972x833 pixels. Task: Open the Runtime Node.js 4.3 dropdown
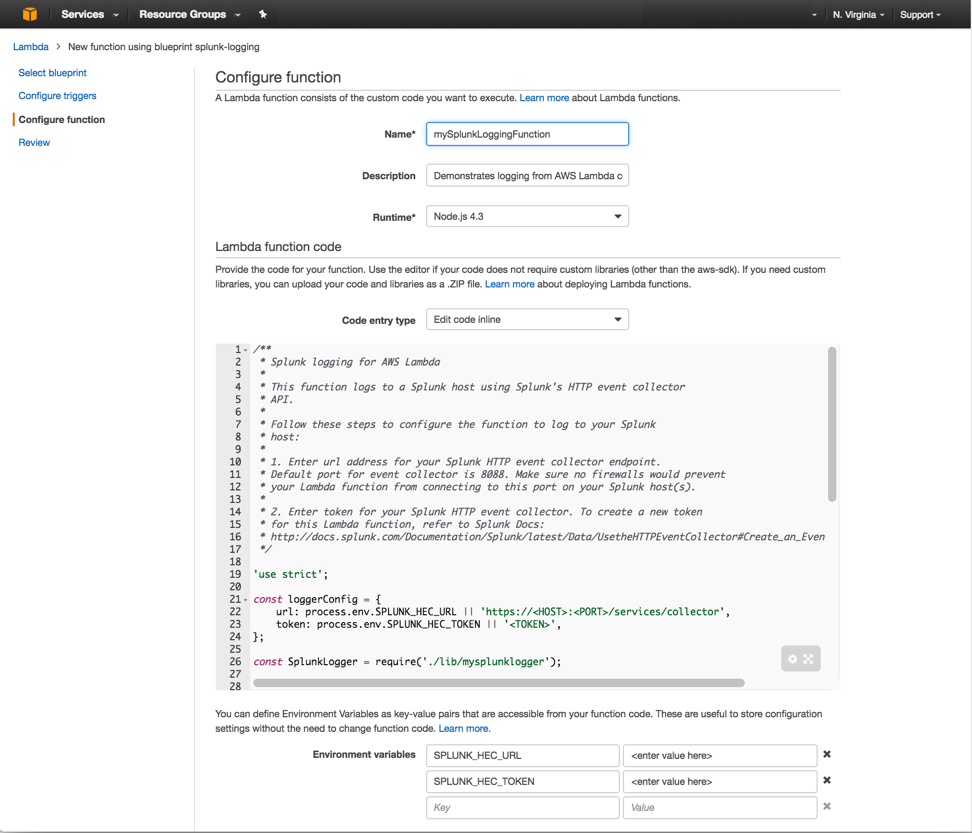coord(528,216)
